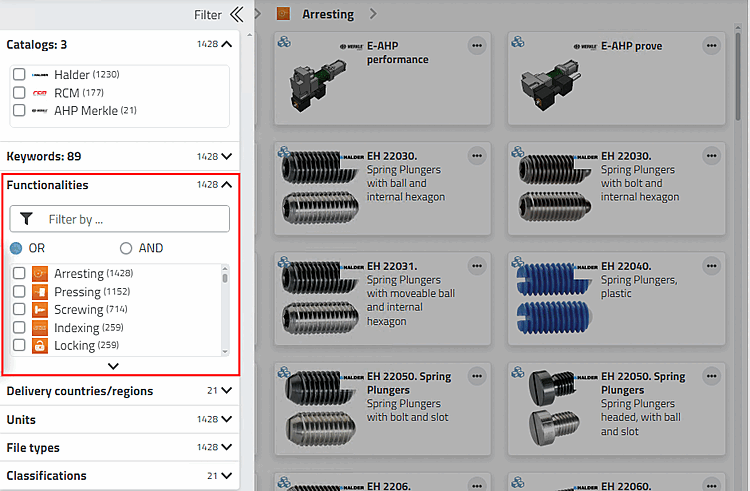Expand the Keywords section

[x=227, y=156]
